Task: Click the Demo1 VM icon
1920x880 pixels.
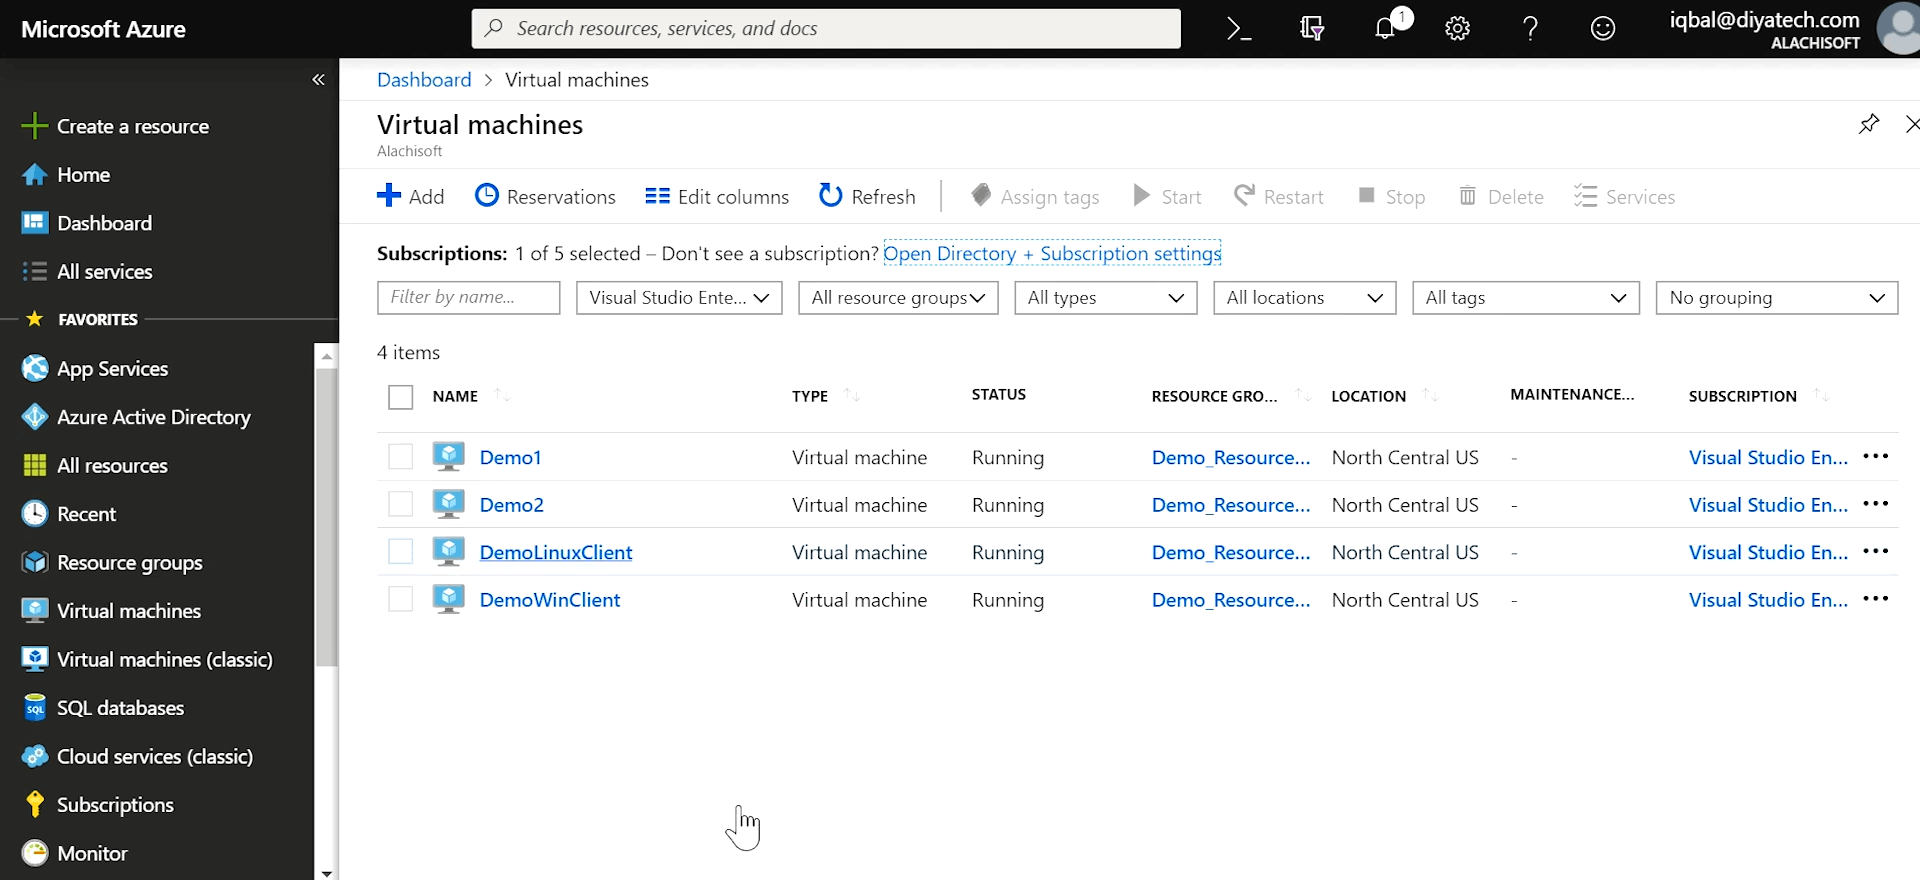Action: pyautogui.click(x=448, y=457)
